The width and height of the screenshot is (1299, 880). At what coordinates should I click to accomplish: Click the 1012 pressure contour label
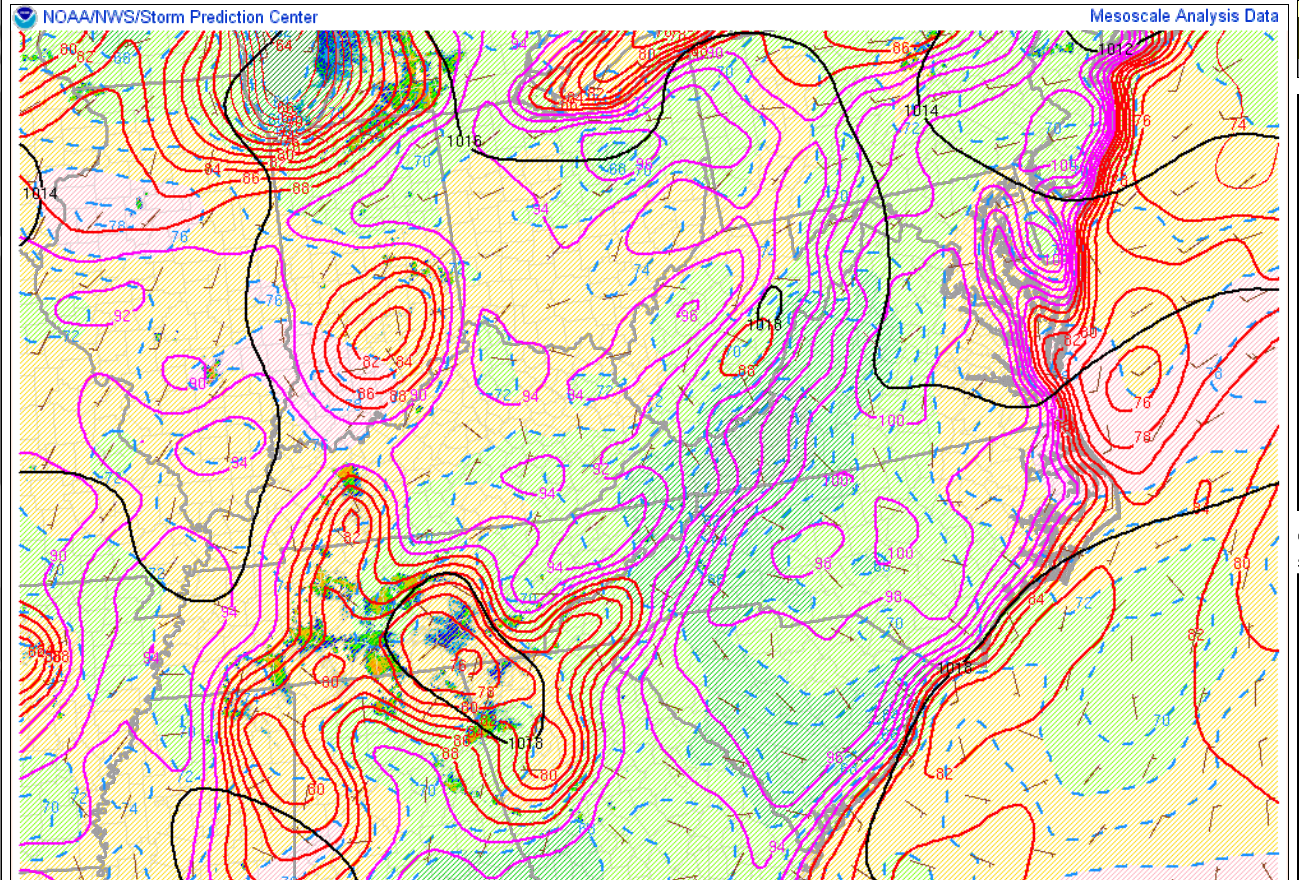point(1115,48)
